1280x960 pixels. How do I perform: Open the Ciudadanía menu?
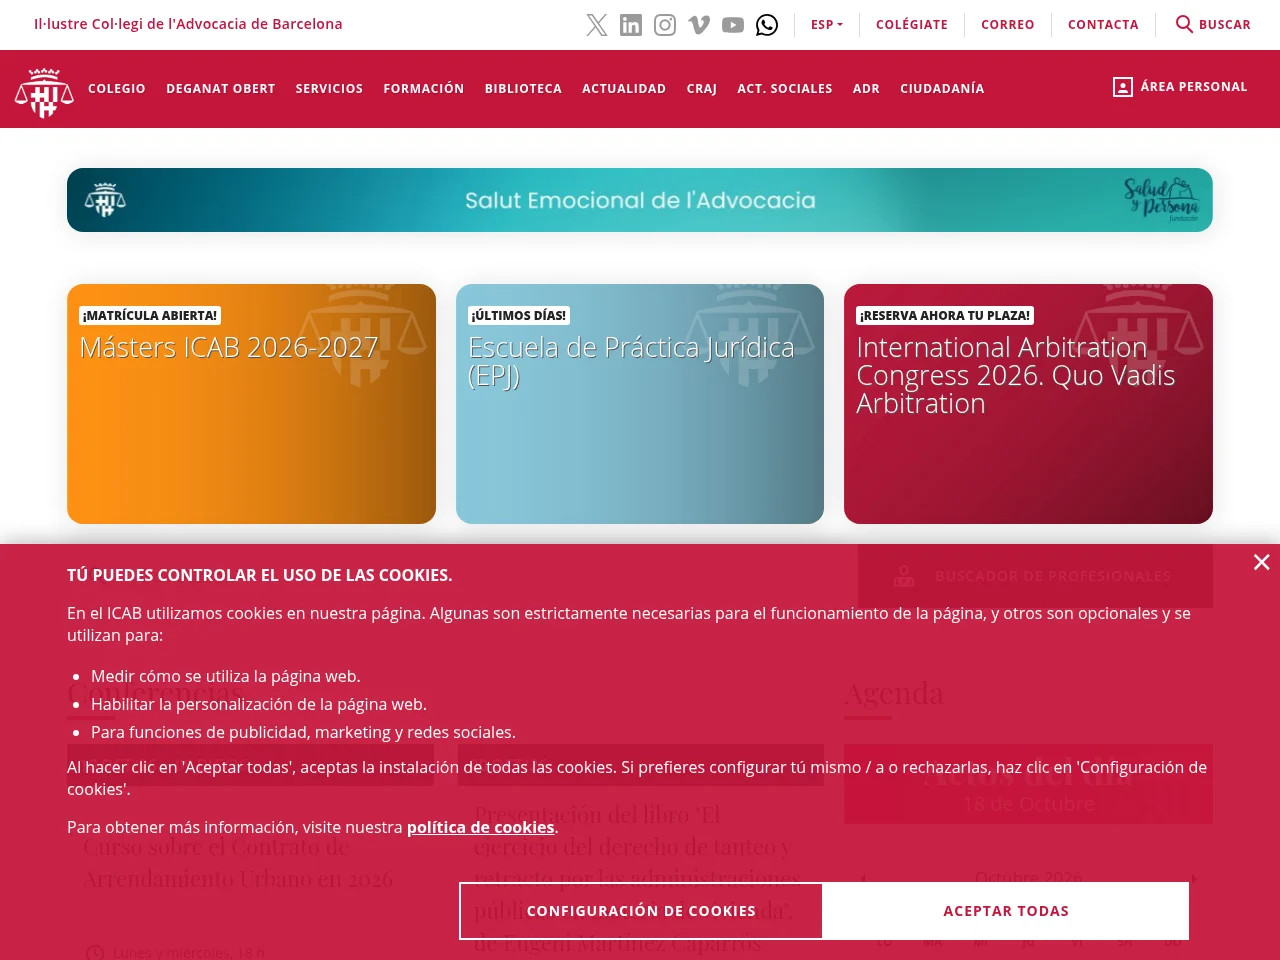(x=942, y=89)
